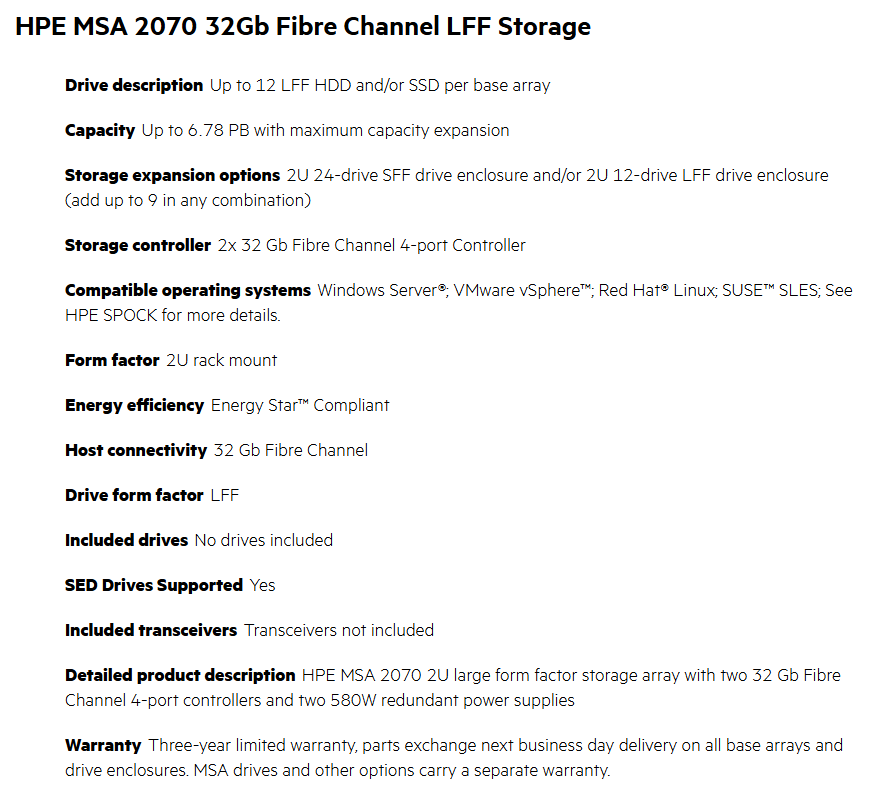Click the Energy efficiency label

(134, 405)
